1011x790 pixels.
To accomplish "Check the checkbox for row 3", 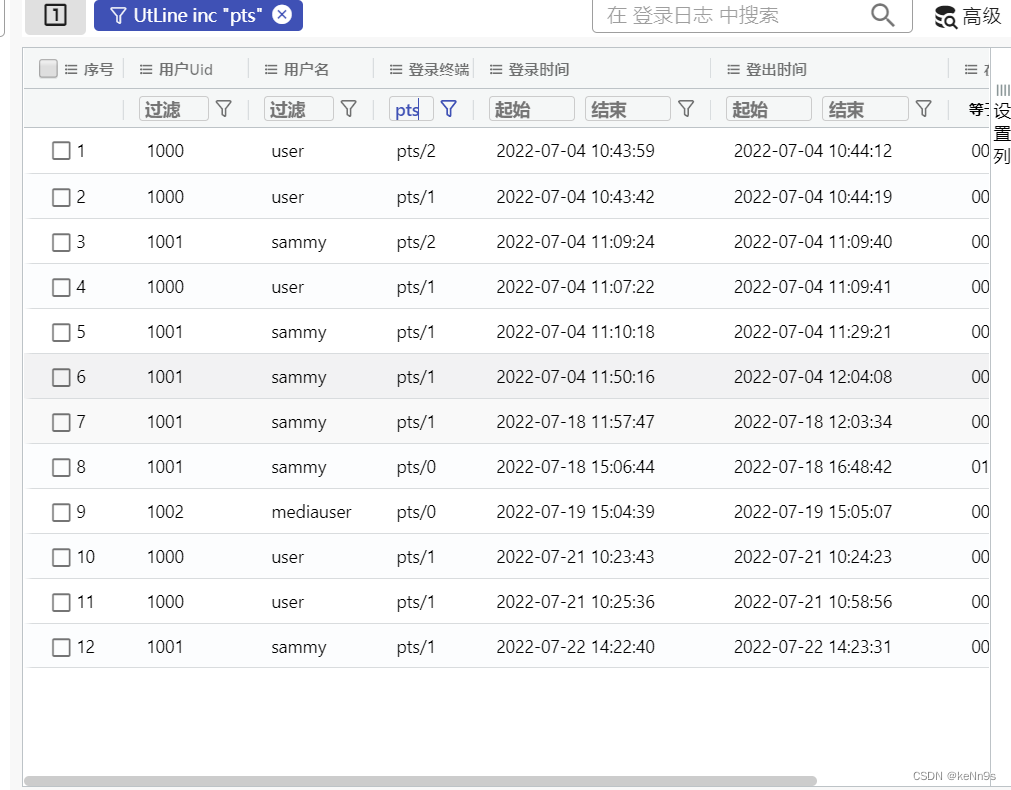I will (x=61, y=242).
